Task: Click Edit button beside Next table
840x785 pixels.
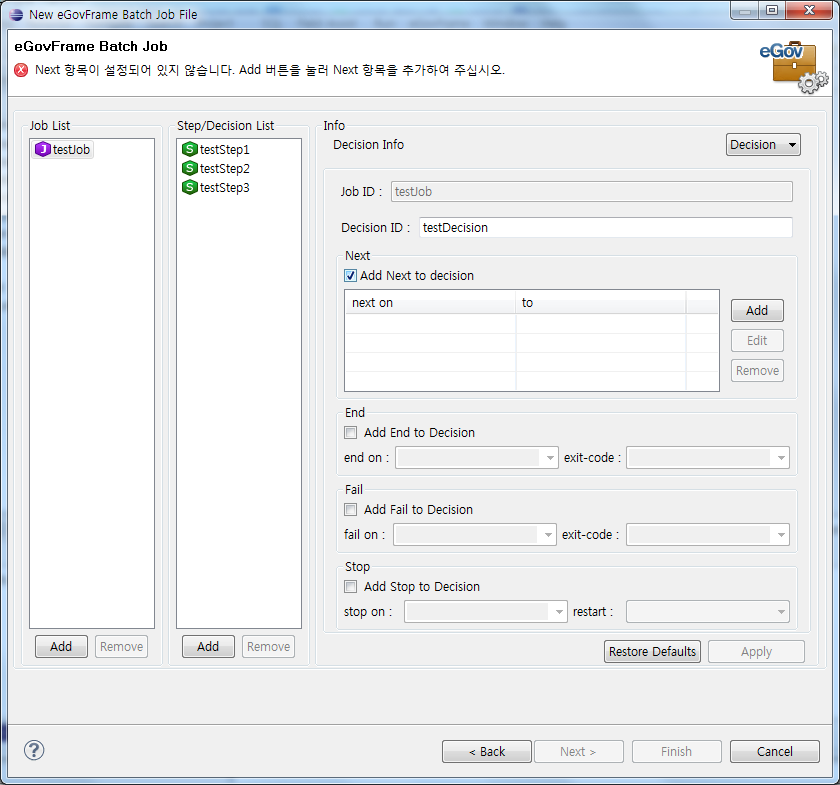Action: point(757,341)
